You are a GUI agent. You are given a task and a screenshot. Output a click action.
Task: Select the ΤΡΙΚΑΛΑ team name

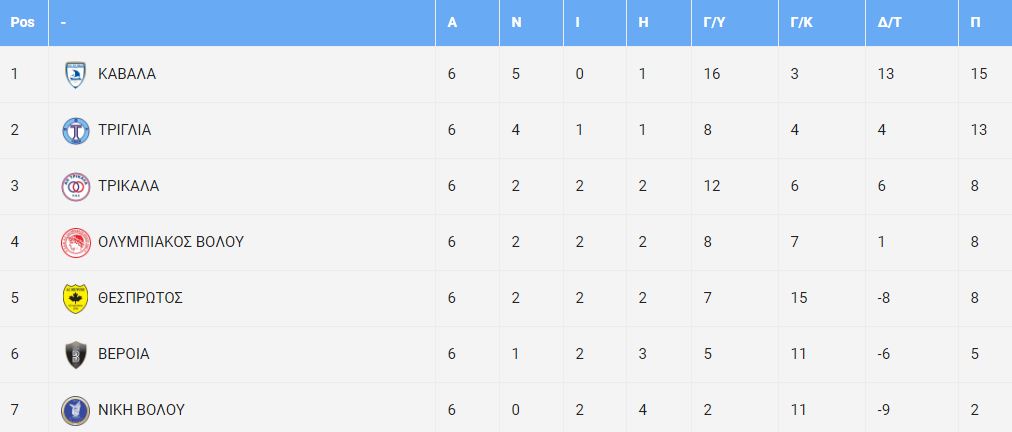pyautogui.click(x=128, y=187)
